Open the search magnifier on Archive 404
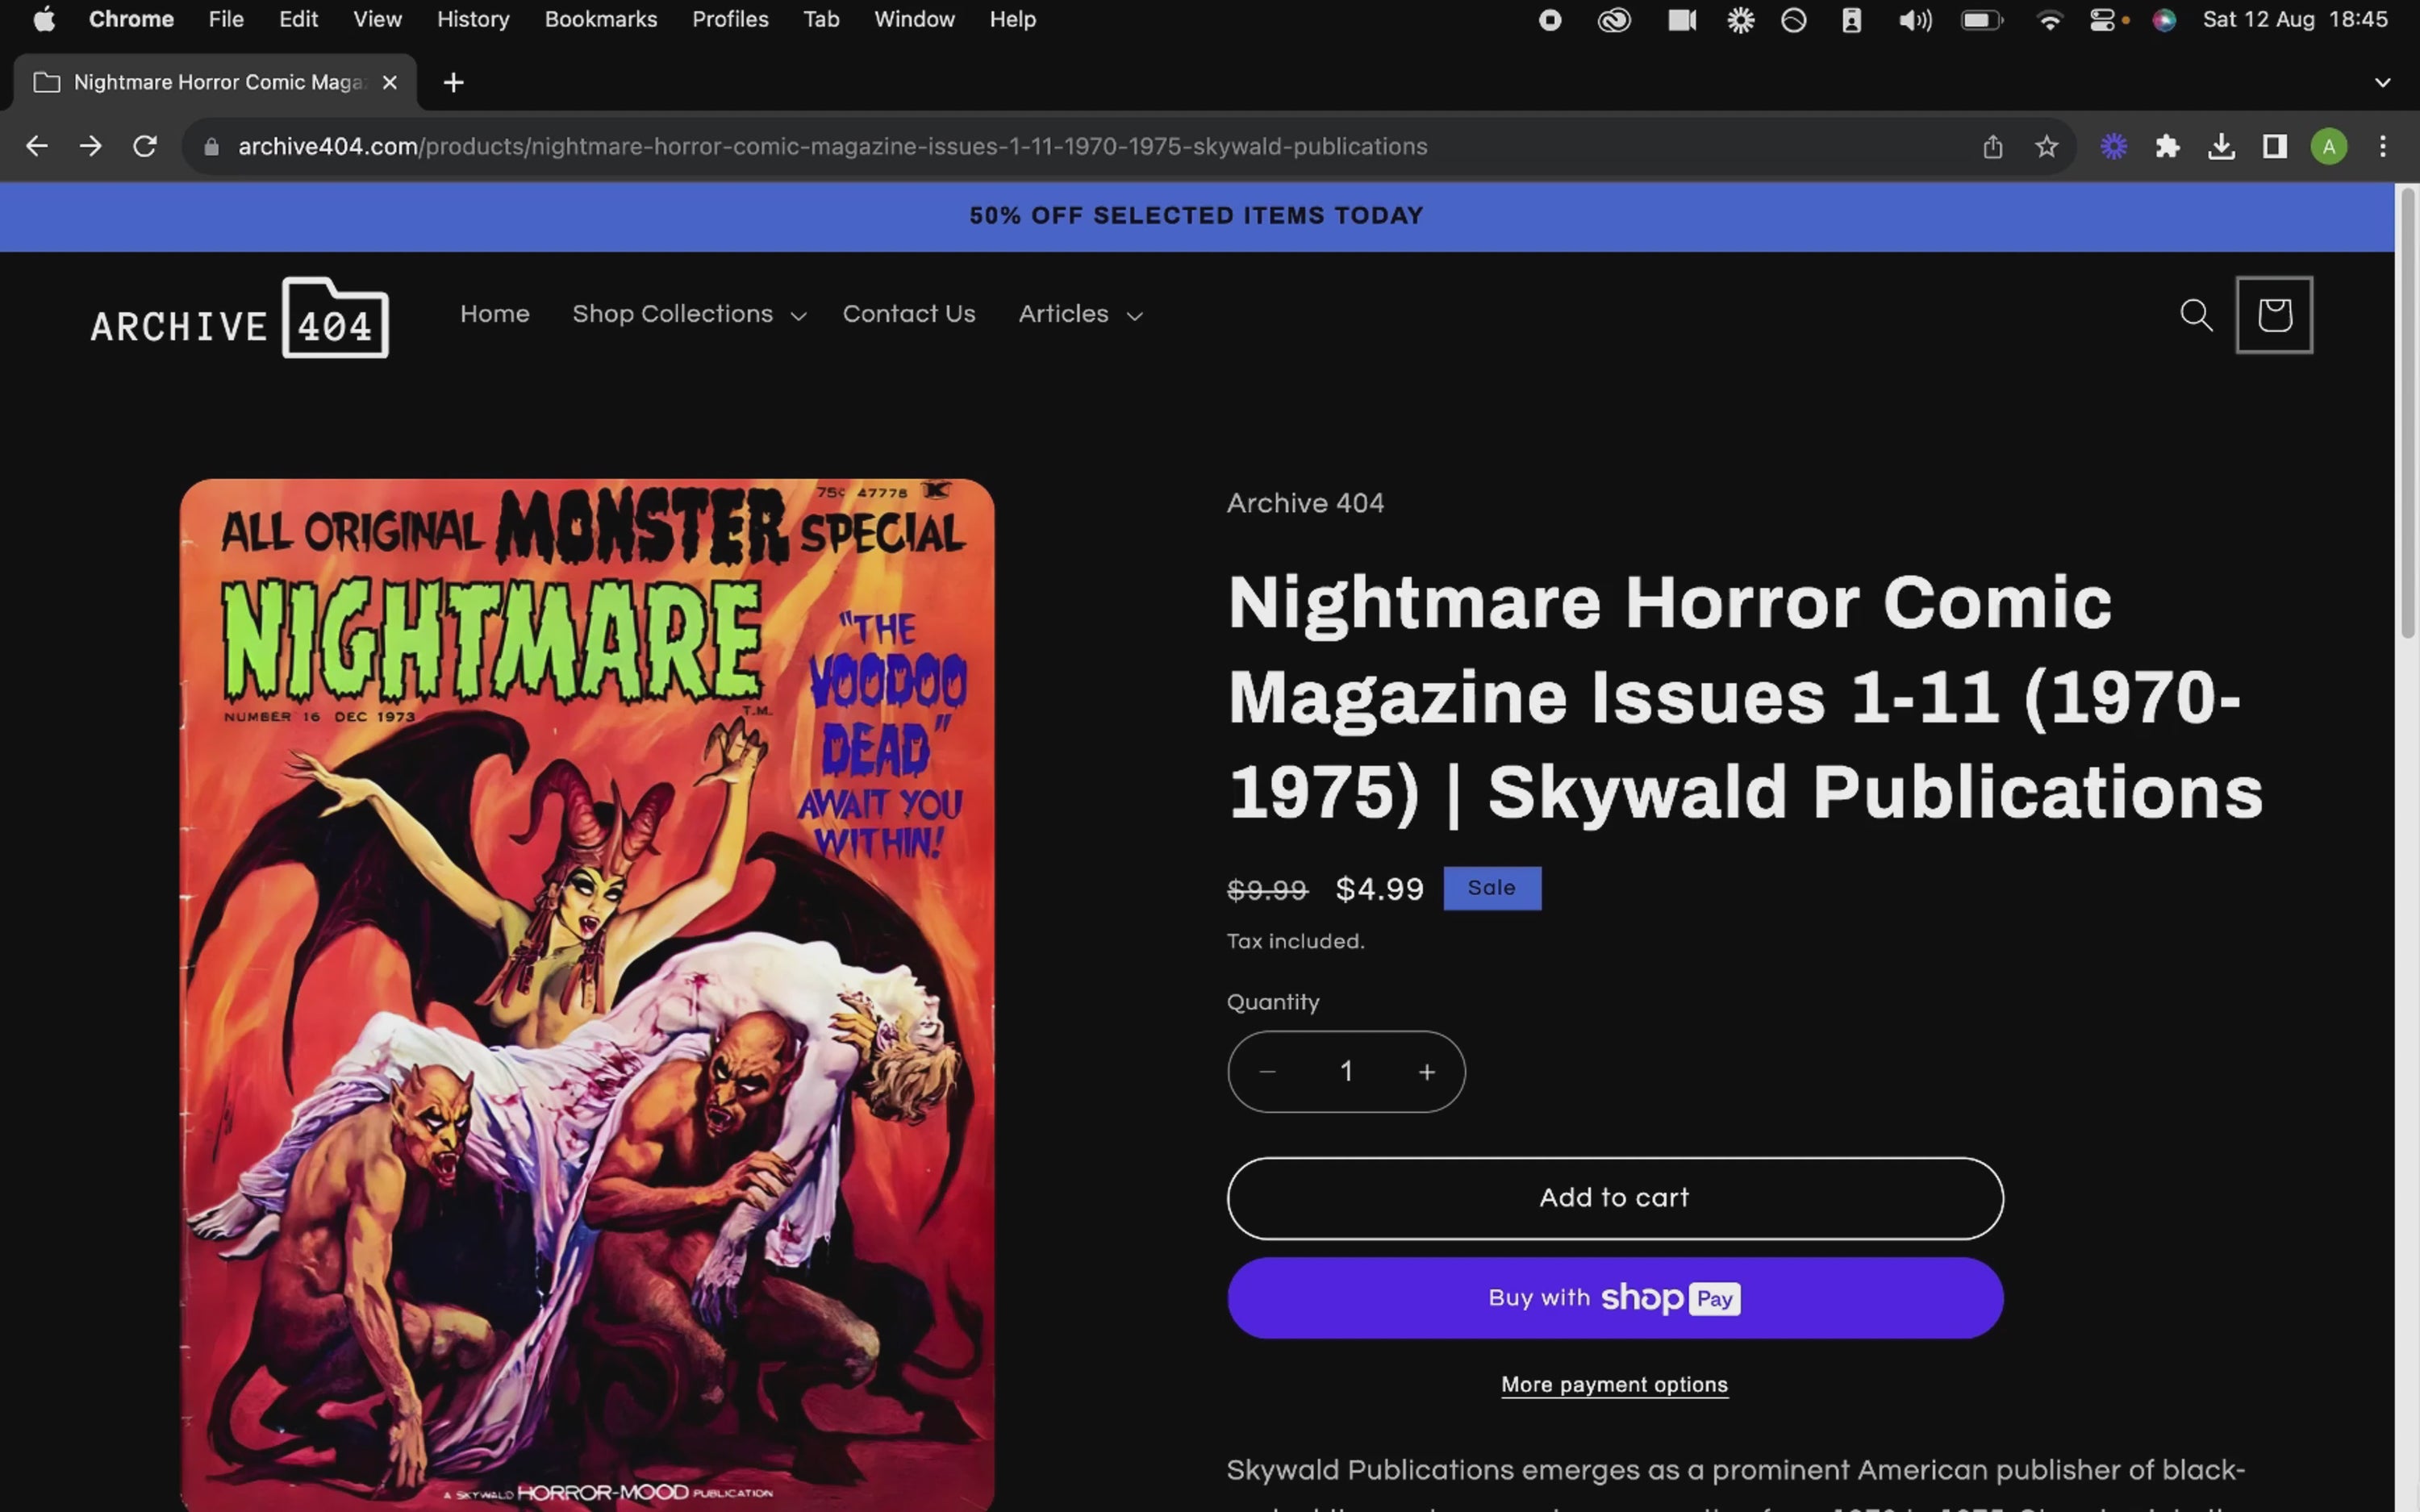This screenshot has width=2420, height=1512. 2196,315
